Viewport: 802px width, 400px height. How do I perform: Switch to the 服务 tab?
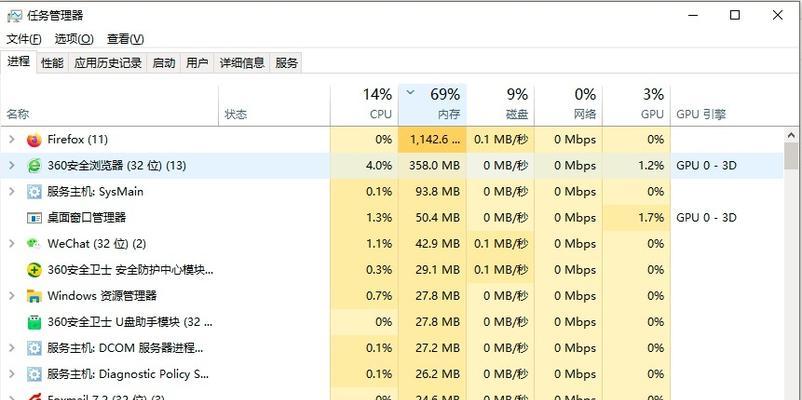[286, 63]
